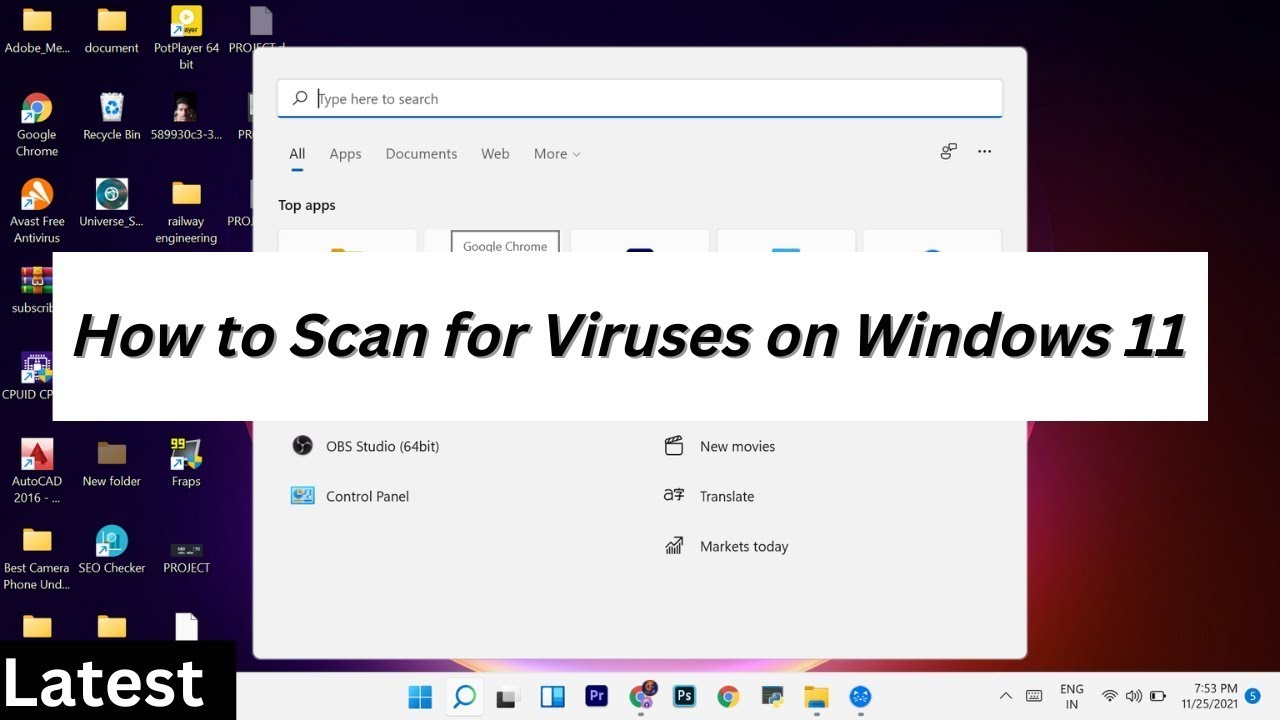The height and width of the screenshot is (720, 1280).
Task: Launch Adobe Photoshop from the taskbar
Action: pos(685,696)
